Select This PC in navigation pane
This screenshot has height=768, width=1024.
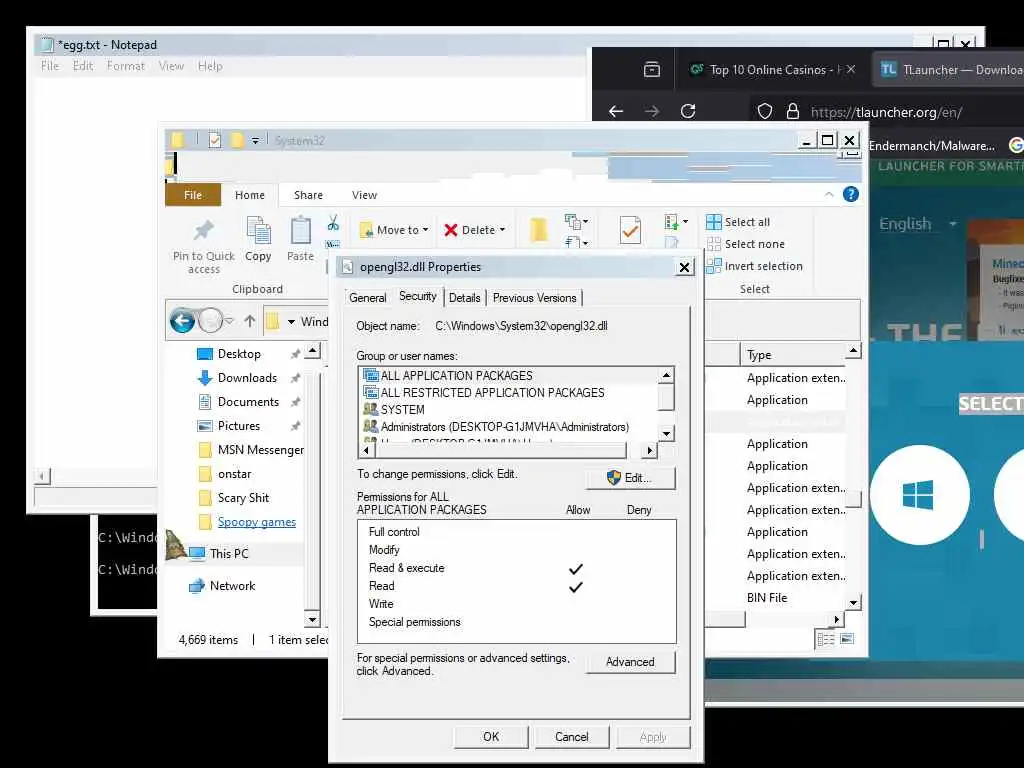[229, 554]
